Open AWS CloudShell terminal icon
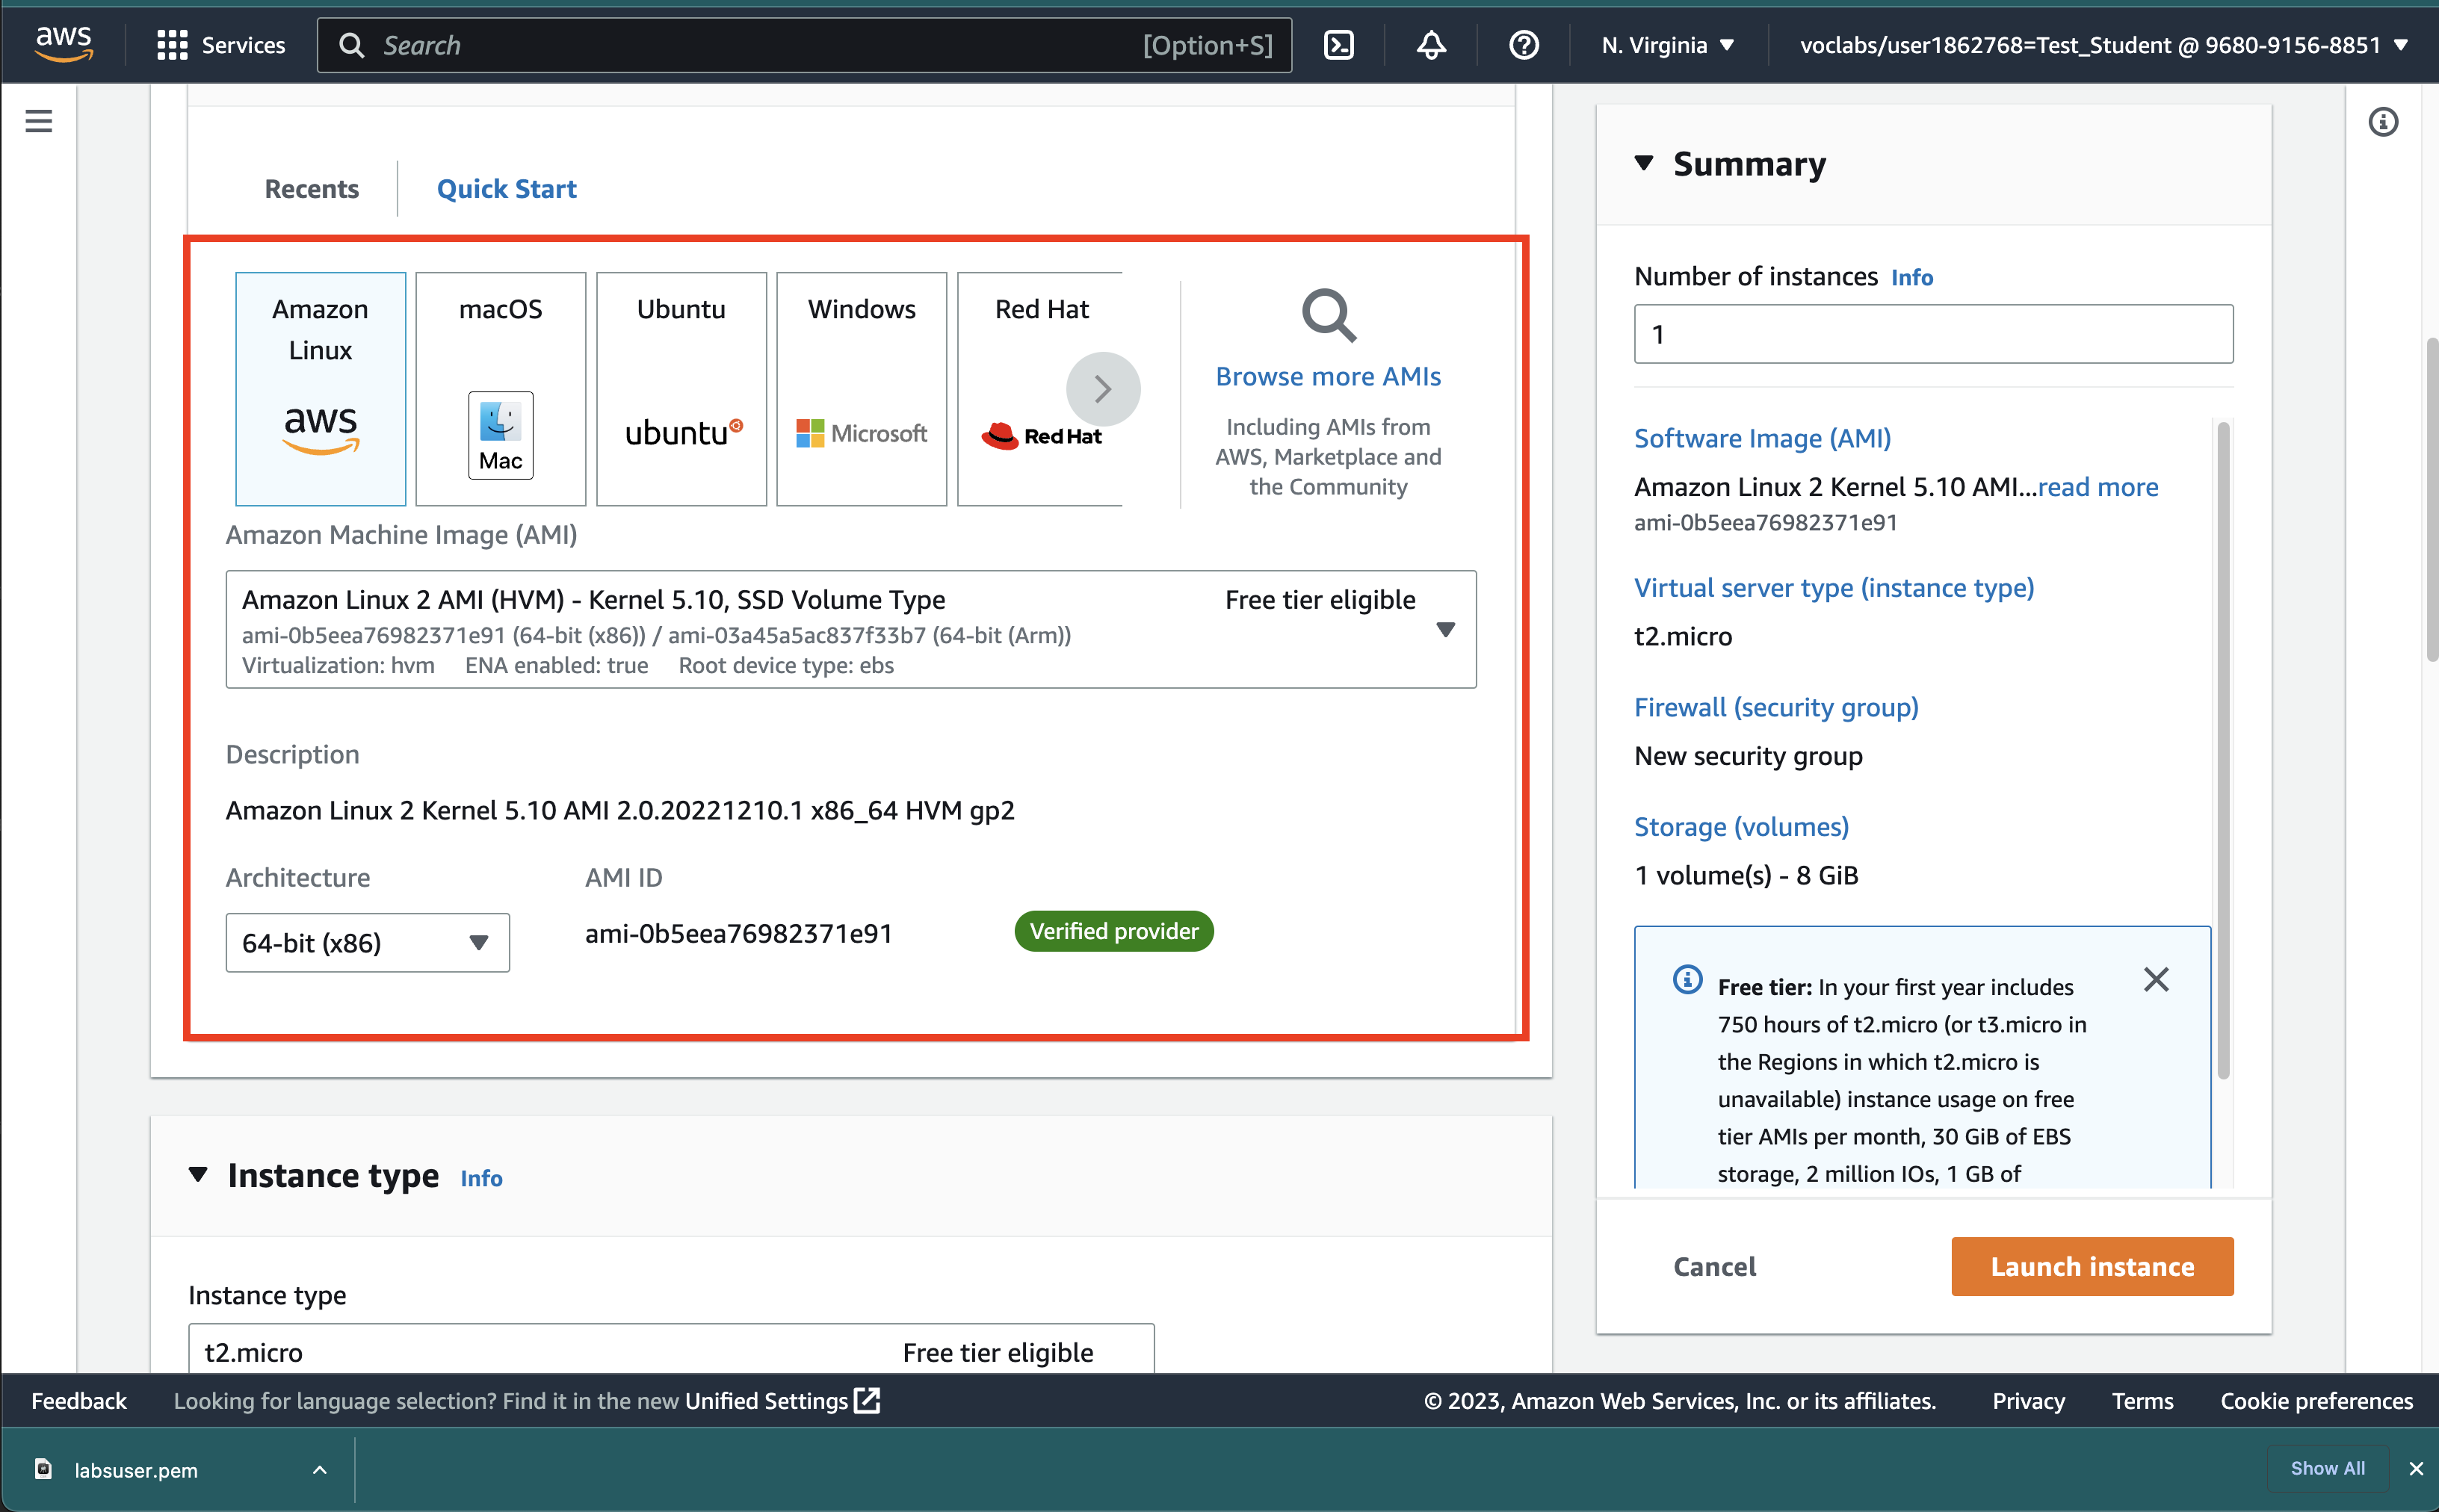This screenshot has width=2439, height=1512. [1338, 45]
